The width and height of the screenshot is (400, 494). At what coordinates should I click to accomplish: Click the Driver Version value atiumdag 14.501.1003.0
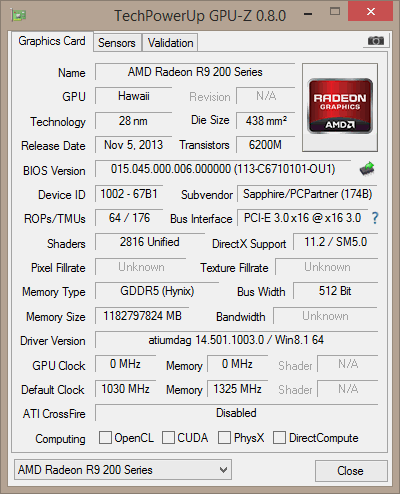(x=236, y=340)
